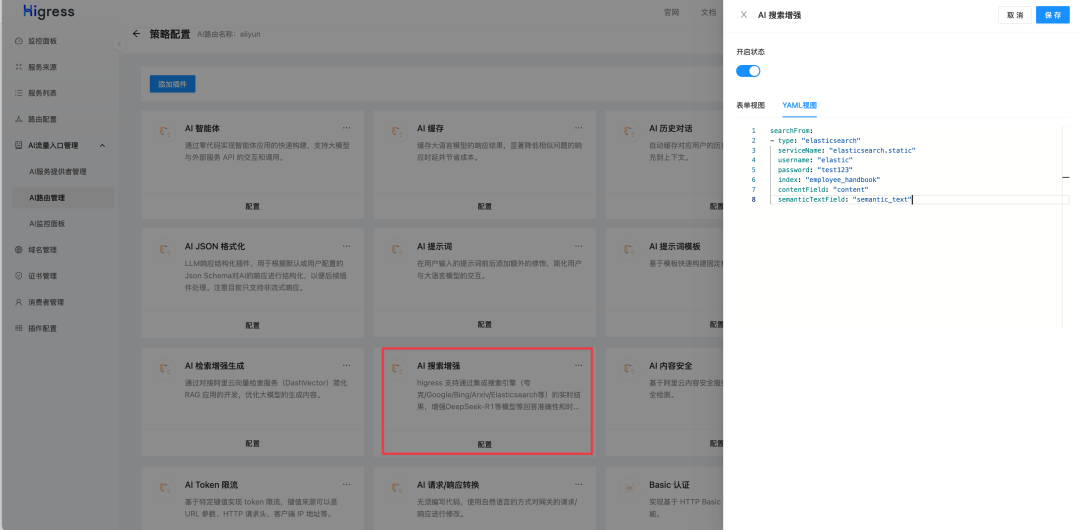
Task: Open more options on AI Token 限流 card
Action: click(x=346, y=485)
